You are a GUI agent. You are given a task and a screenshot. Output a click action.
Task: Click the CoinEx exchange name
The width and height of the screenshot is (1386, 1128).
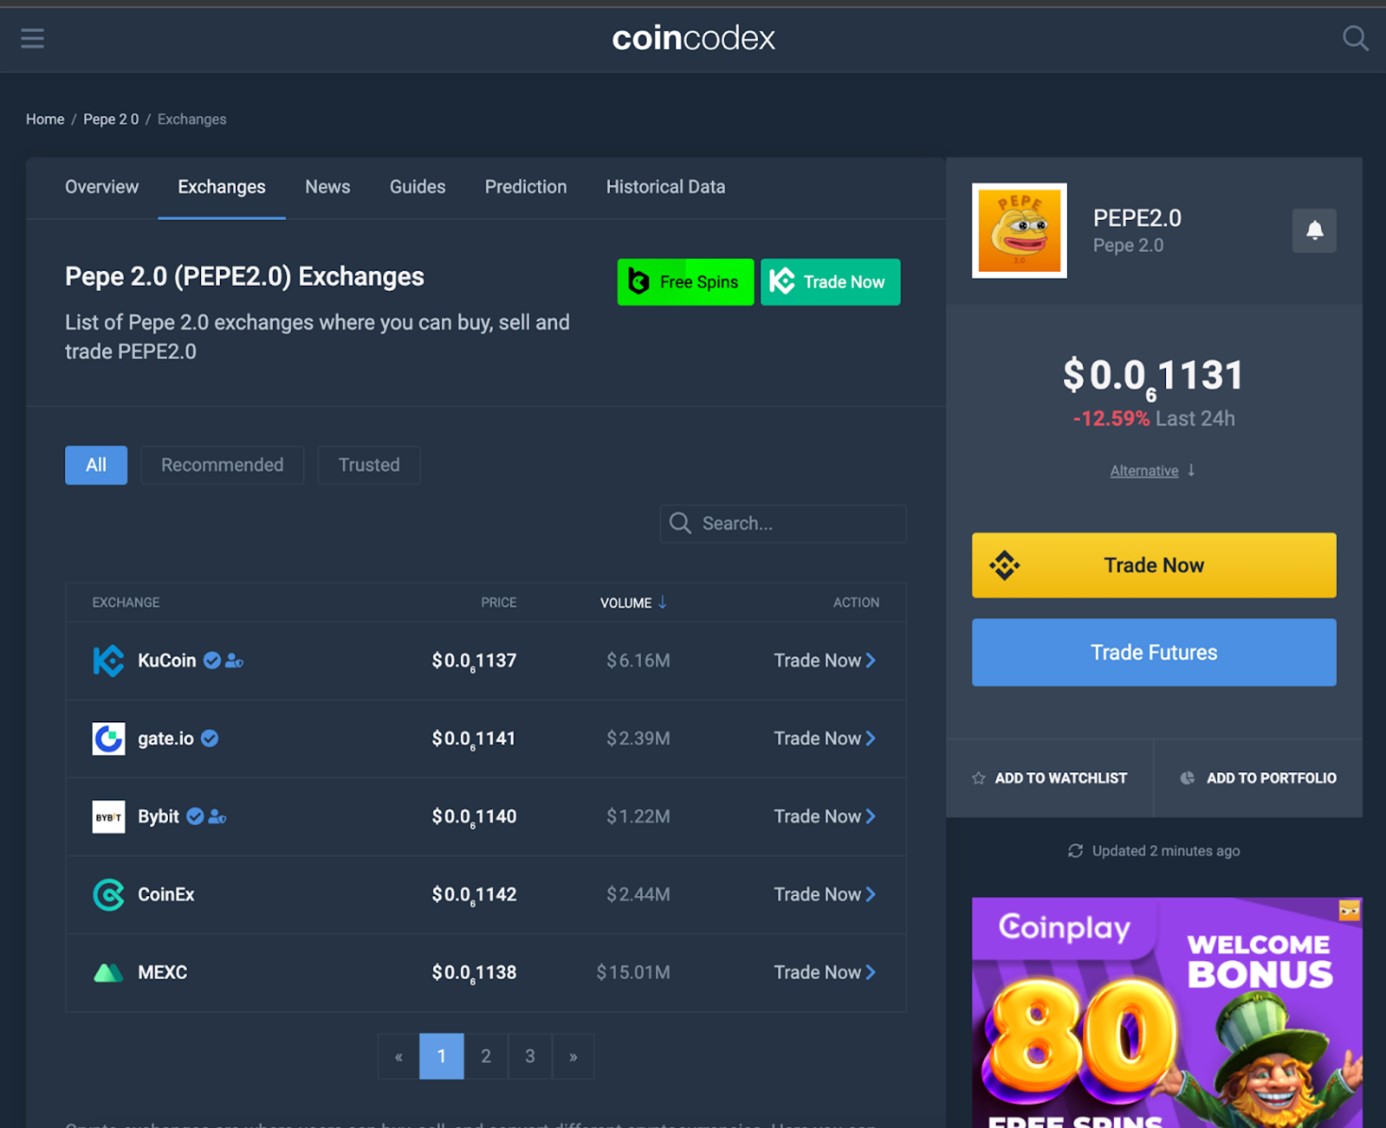[166, 894]
